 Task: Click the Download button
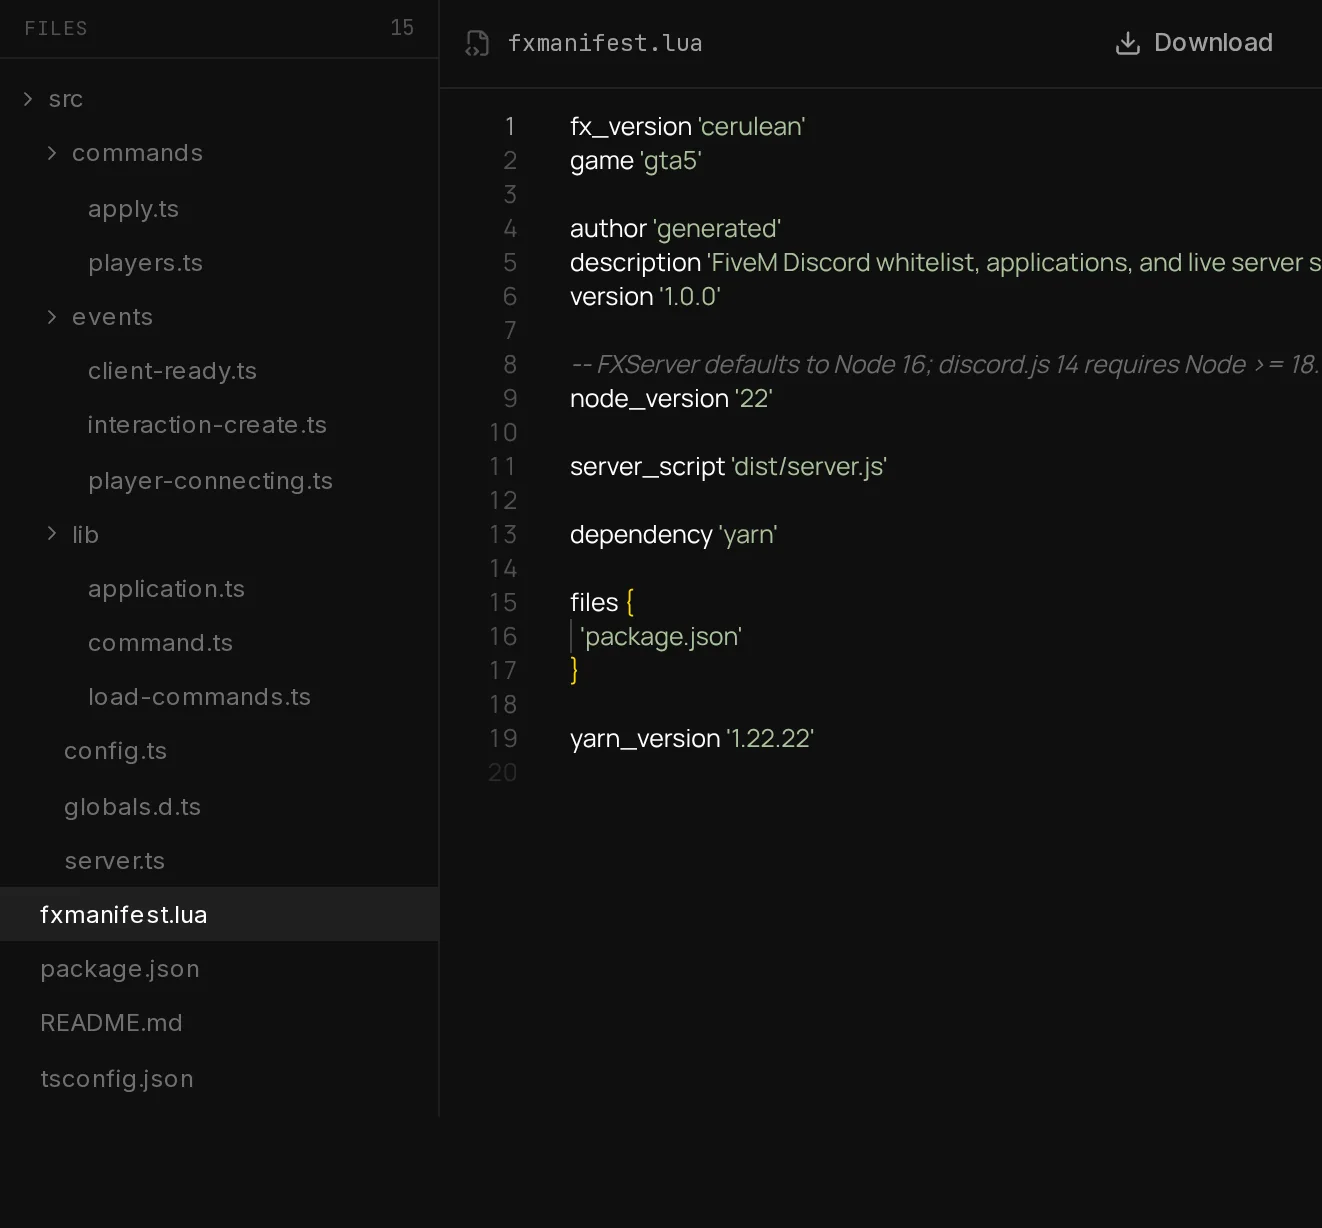(x=1194, y=43)
